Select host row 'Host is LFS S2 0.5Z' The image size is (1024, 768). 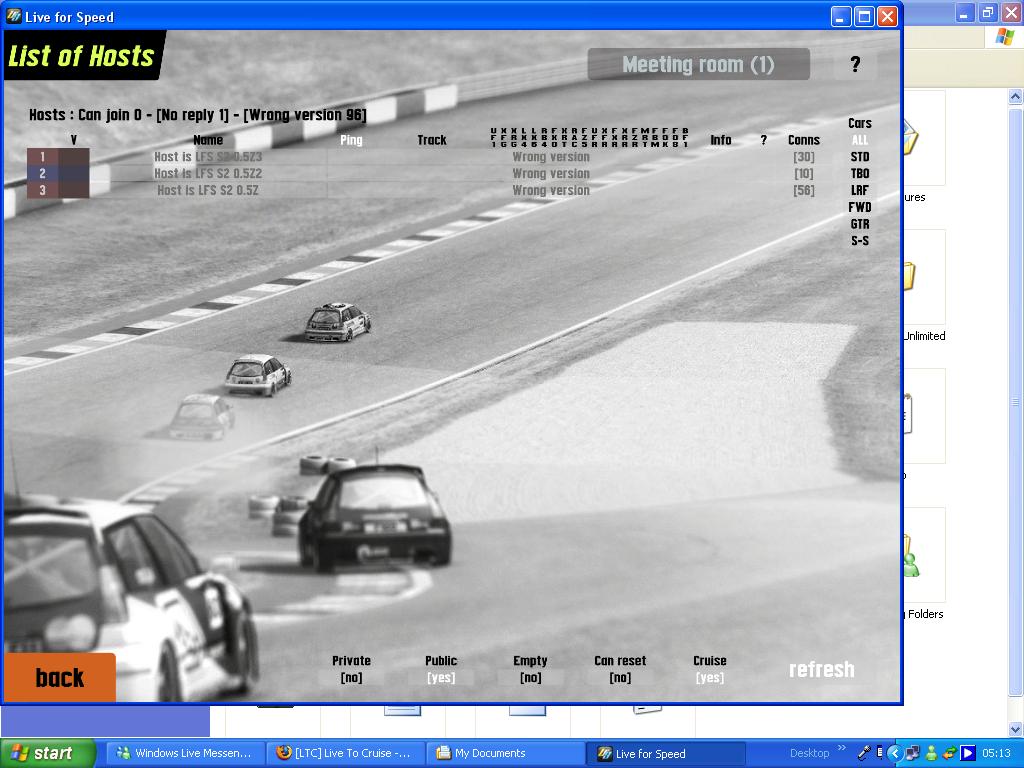click(208, 191)
